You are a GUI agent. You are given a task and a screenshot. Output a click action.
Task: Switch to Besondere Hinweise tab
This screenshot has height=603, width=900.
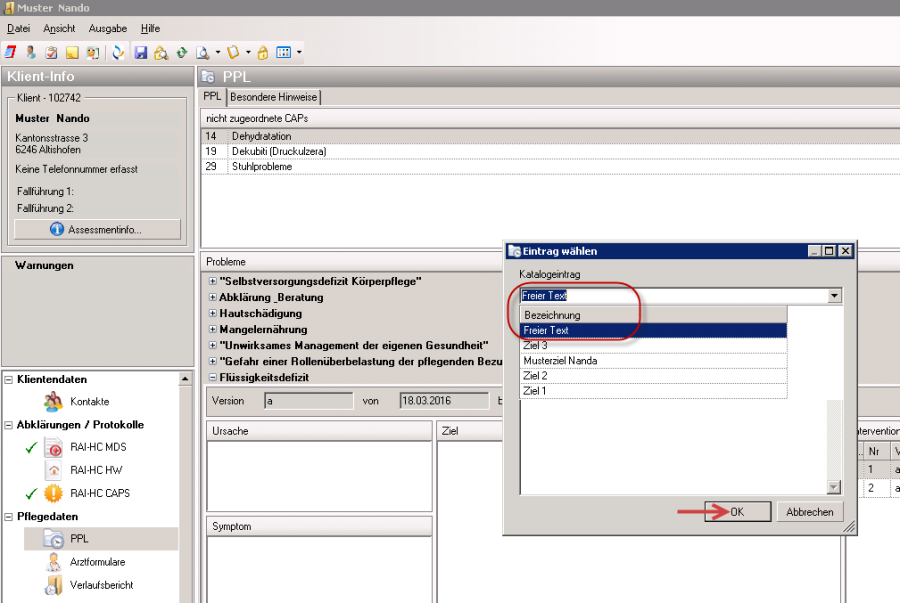click(274, 97)
